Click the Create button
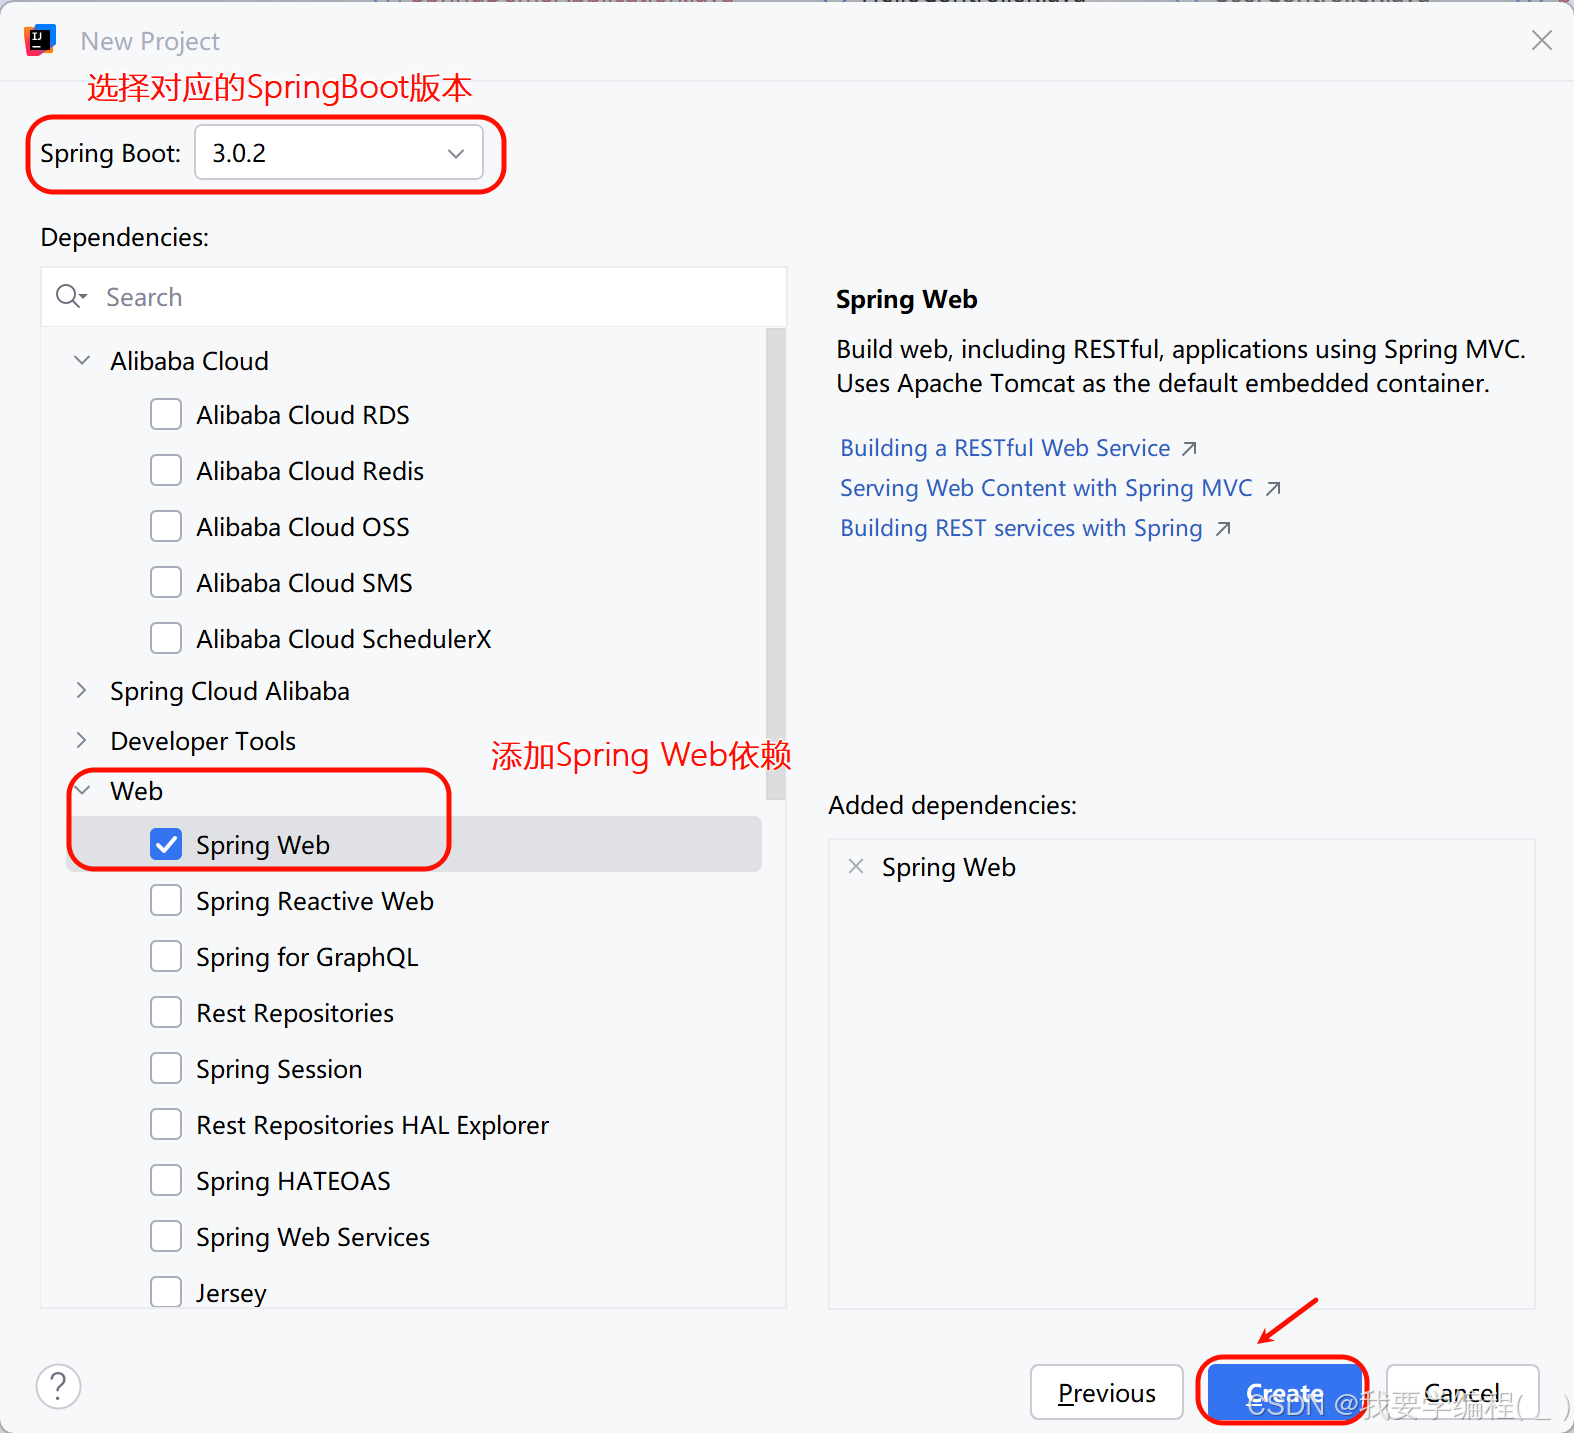 click(1284, 1392)
